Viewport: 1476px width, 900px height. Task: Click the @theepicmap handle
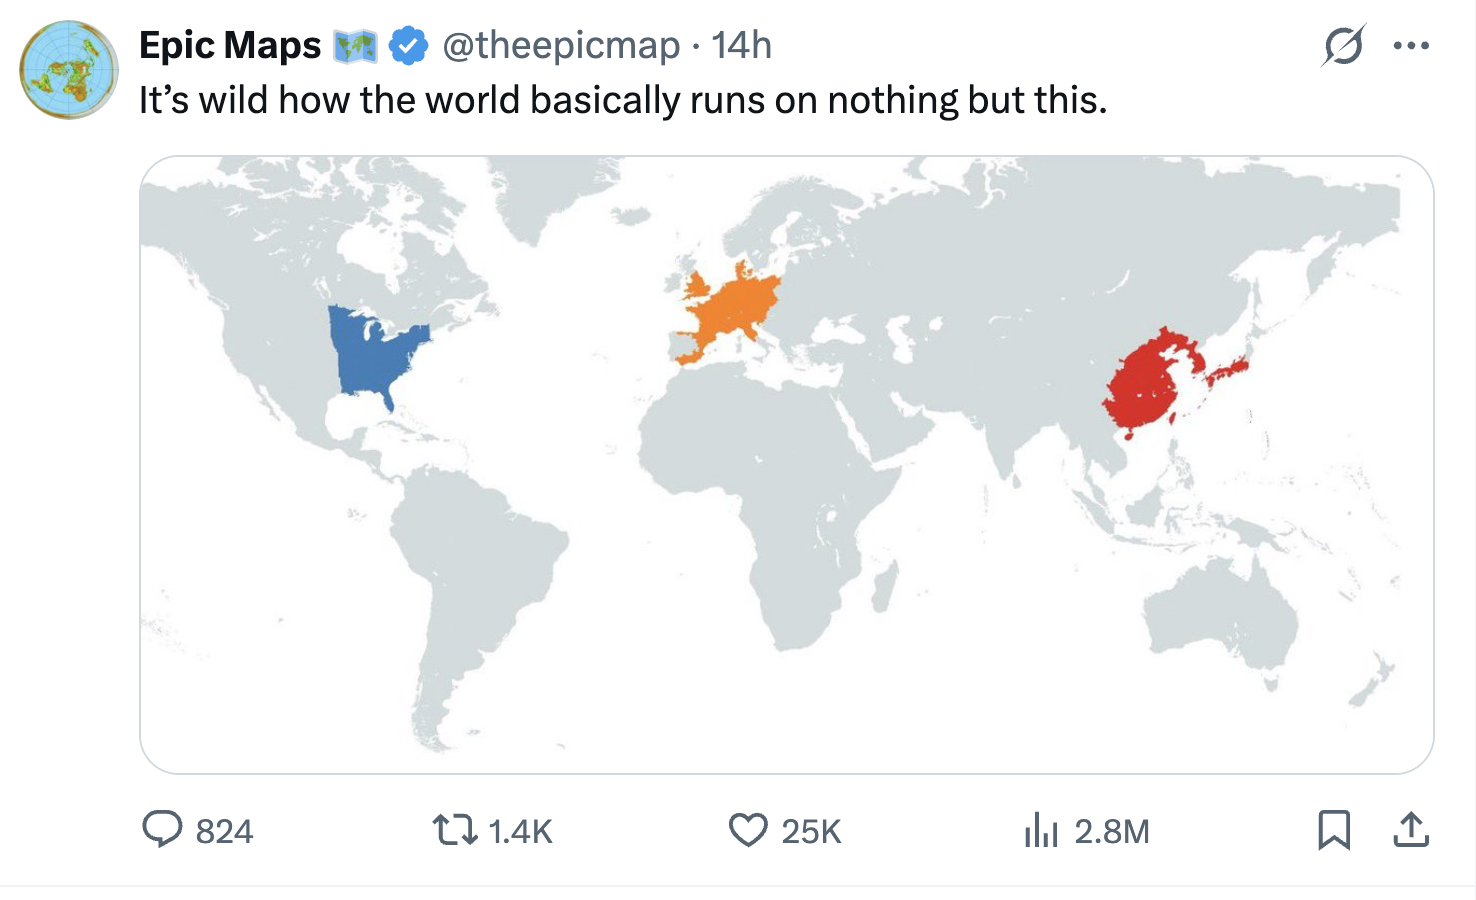(561, 45)
